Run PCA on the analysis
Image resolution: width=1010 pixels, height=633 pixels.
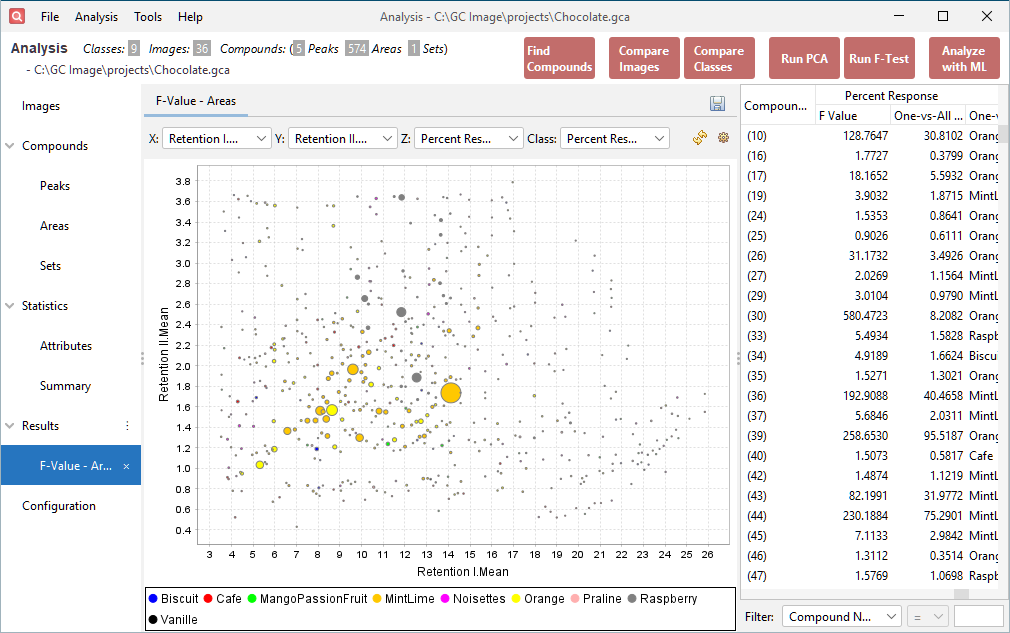[804, 57]
